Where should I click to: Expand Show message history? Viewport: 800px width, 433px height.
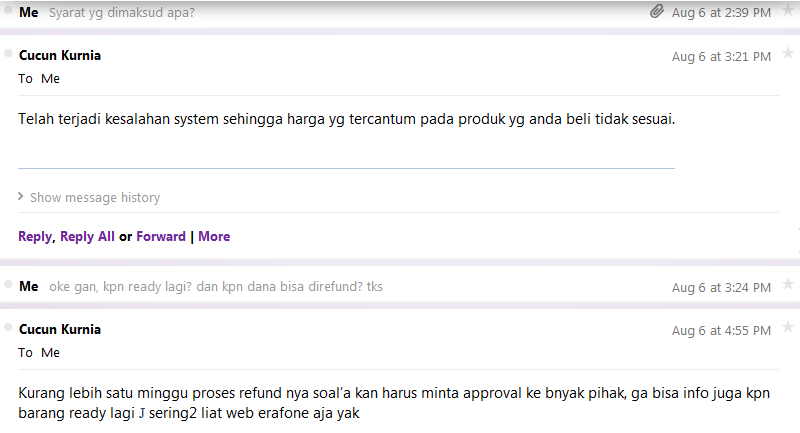click(89, 197)
